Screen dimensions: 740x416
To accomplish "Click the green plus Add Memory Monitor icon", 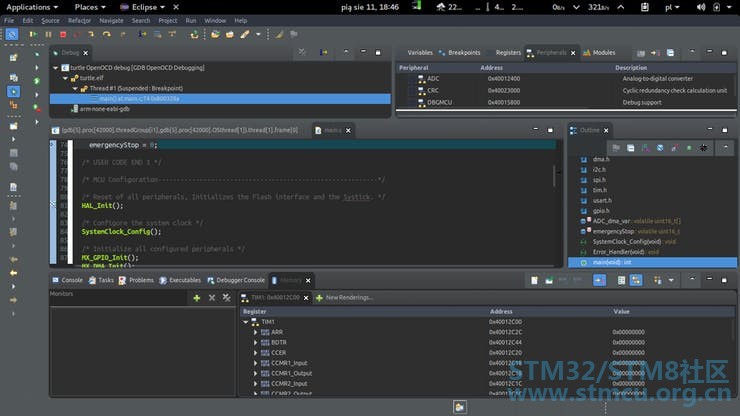I will pyautogui.click(x=196, y=297).
